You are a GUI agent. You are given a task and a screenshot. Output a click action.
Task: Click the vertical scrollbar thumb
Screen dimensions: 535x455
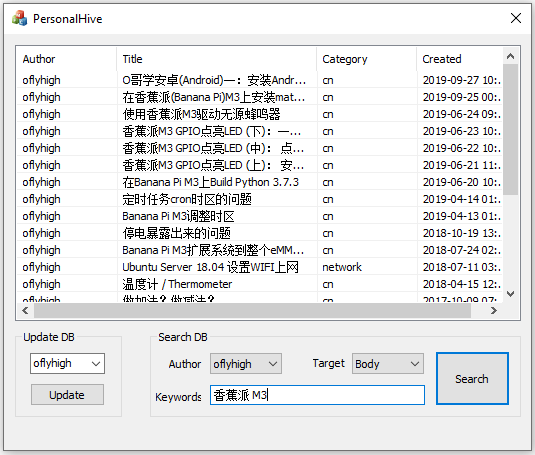click(x=510, y=129)
